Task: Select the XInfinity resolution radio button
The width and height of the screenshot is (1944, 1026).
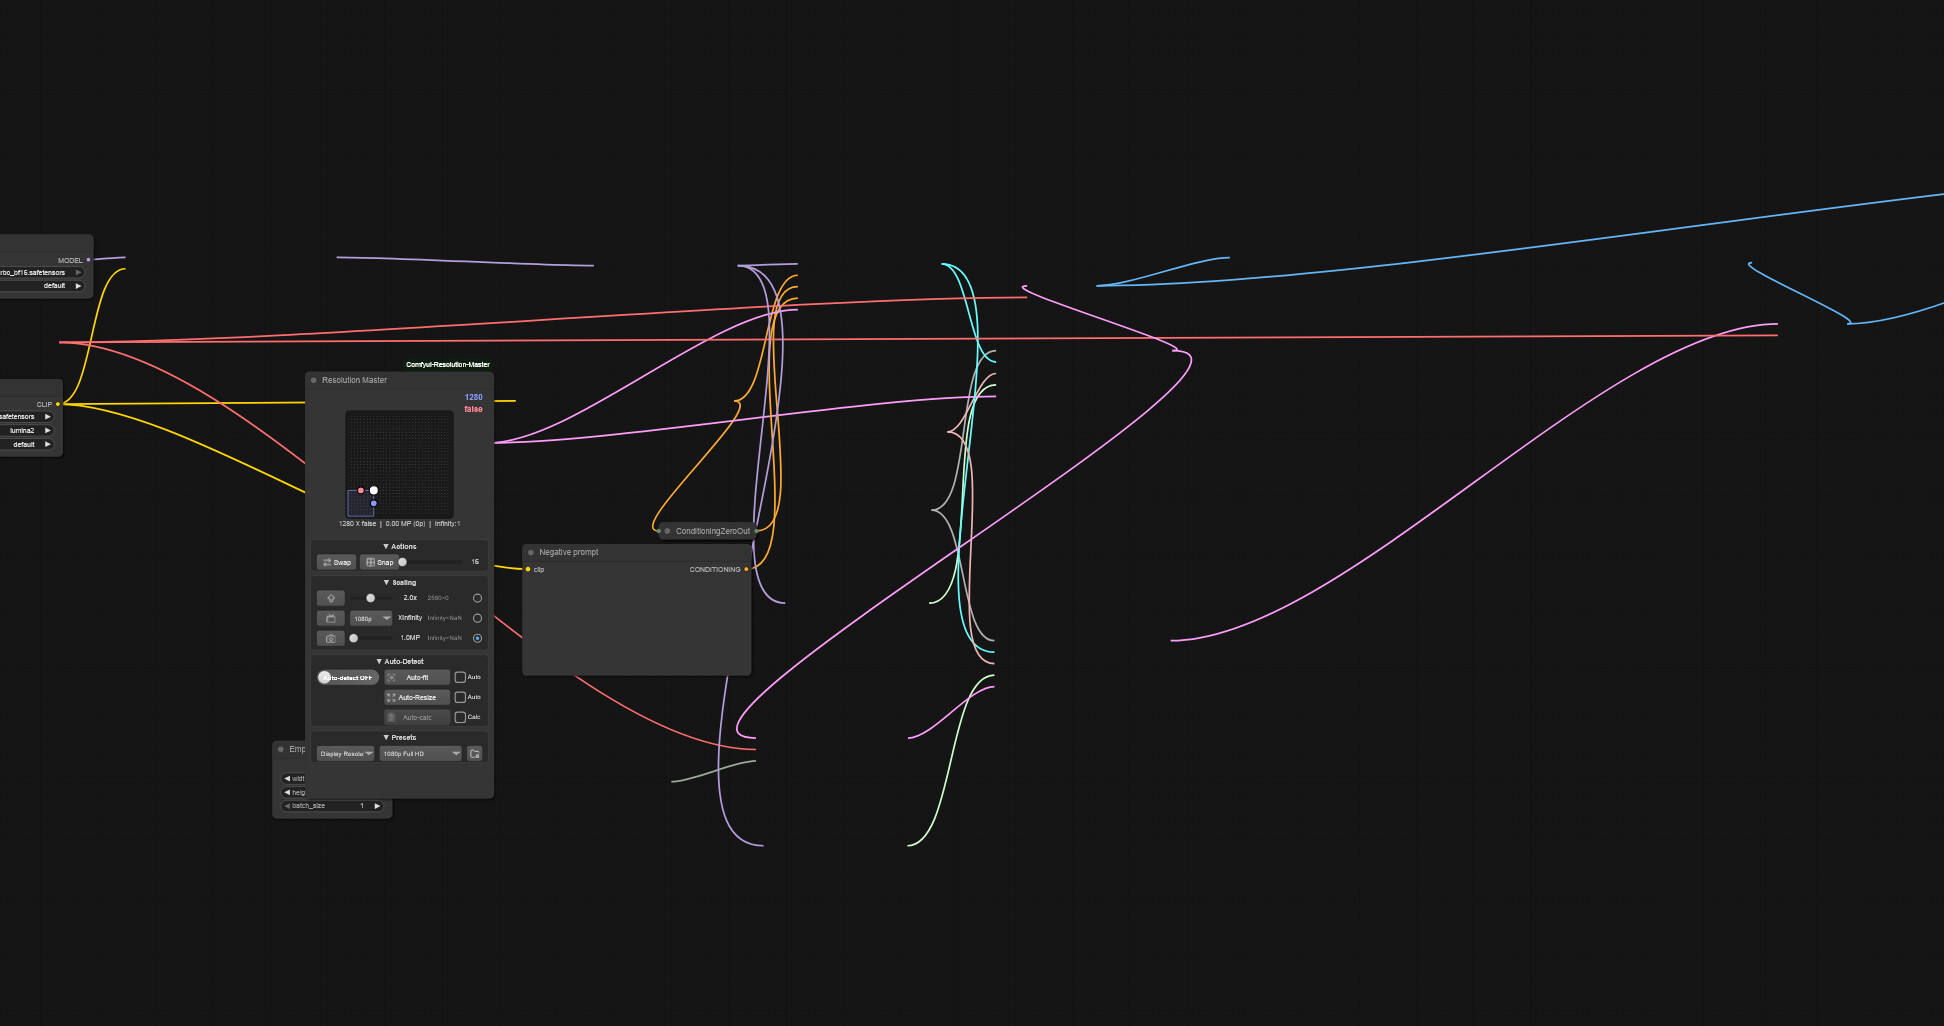Action: (x=477, y=618)
